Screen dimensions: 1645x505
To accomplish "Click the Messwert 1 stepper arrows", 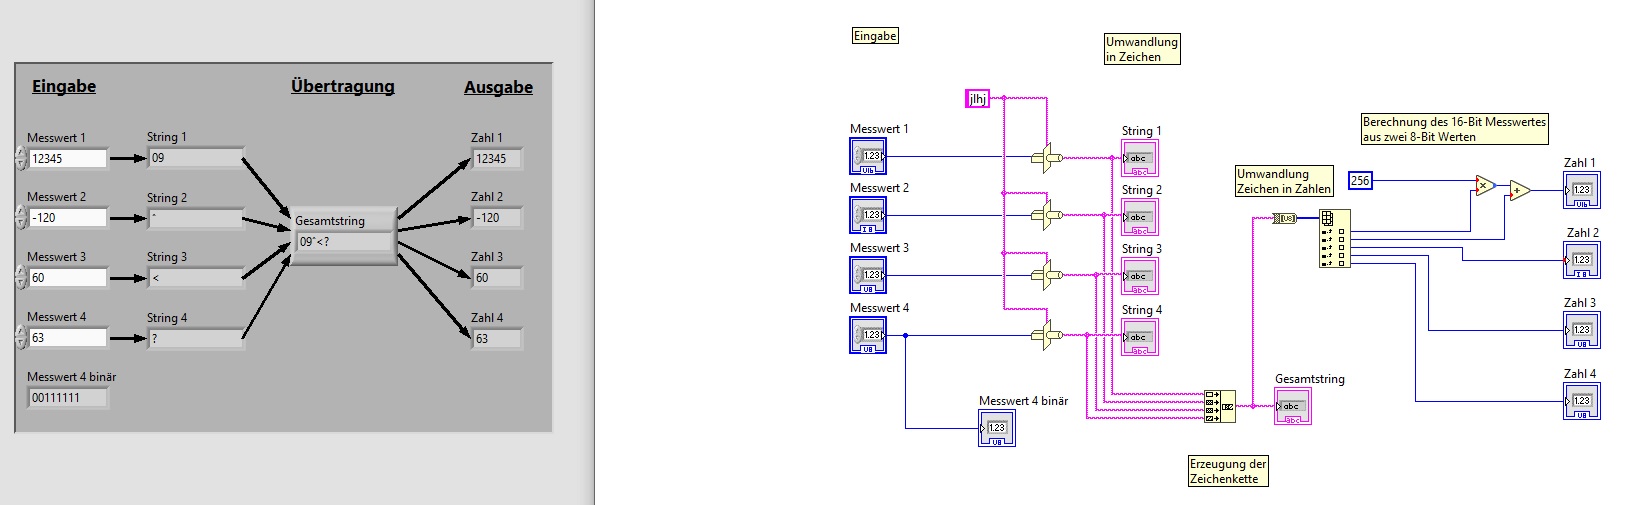I will (x=20, y=158).
